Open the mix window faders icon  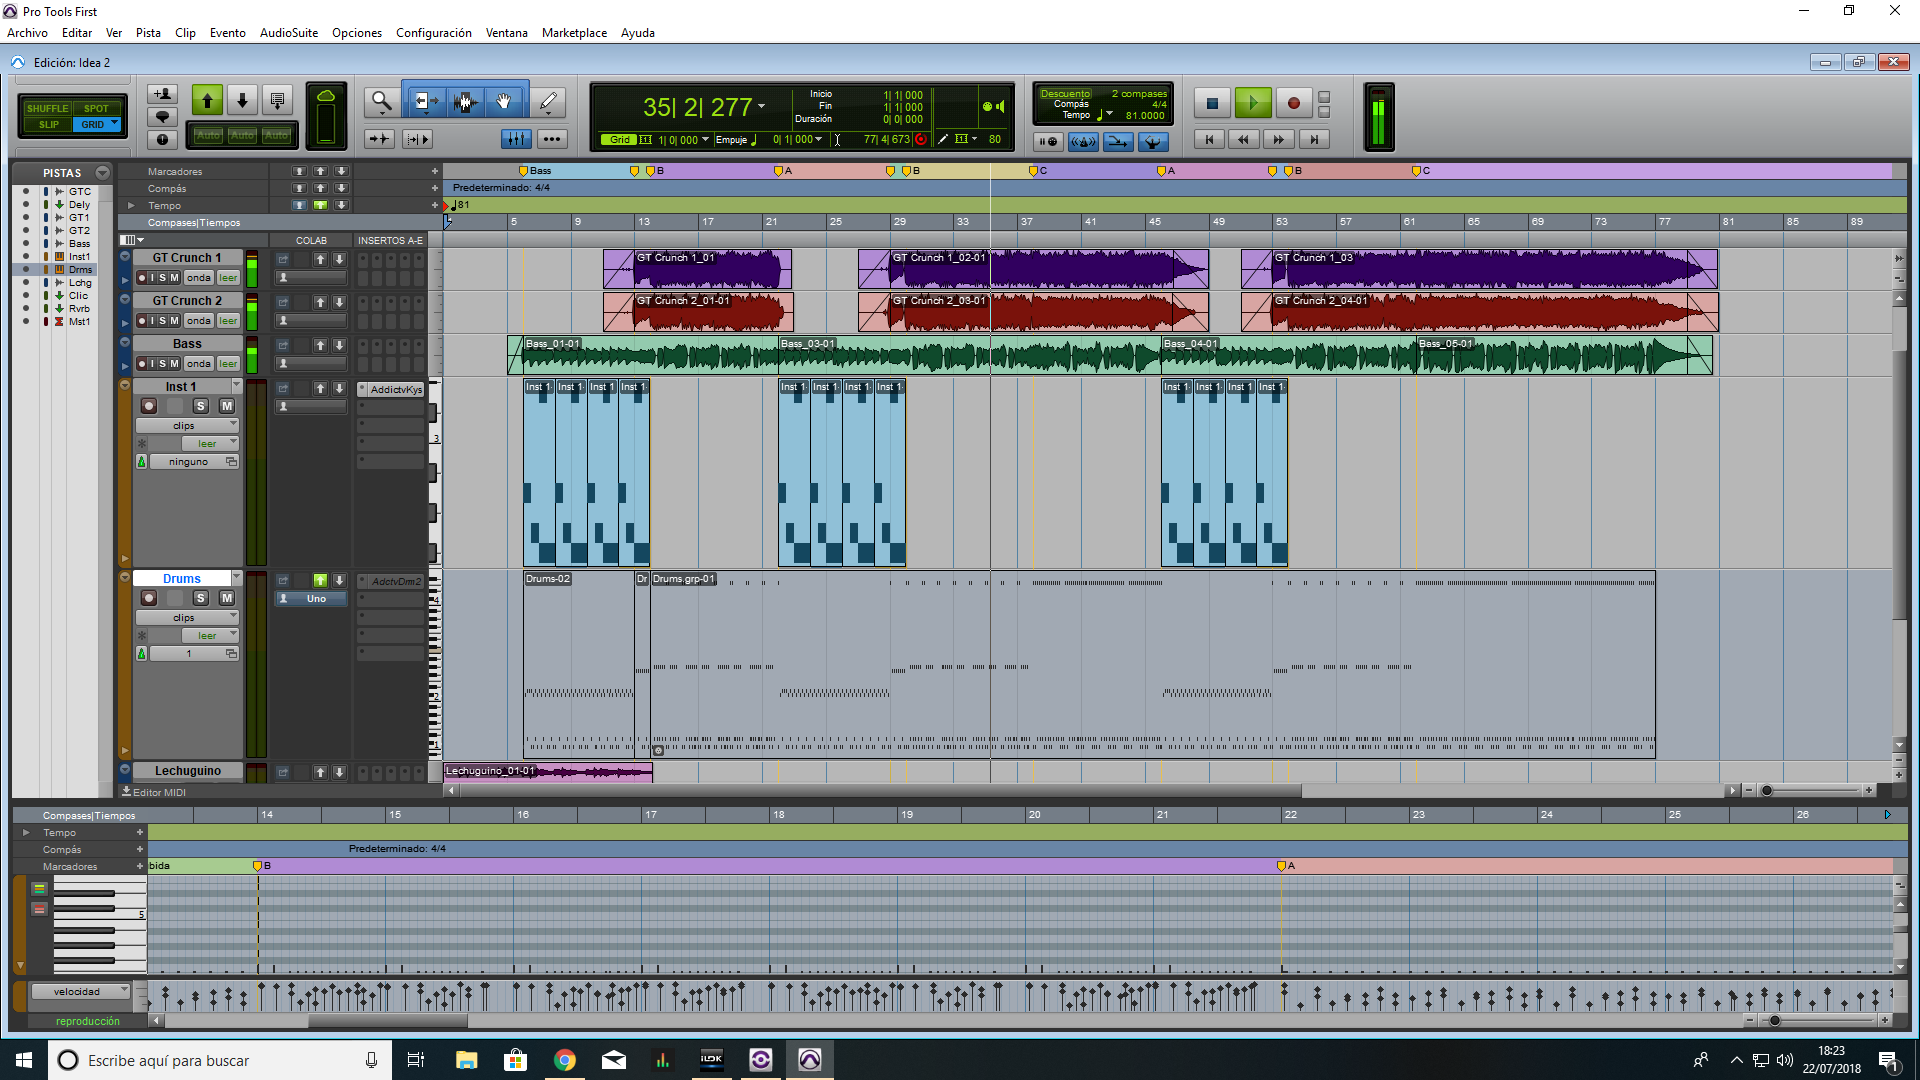516,139
